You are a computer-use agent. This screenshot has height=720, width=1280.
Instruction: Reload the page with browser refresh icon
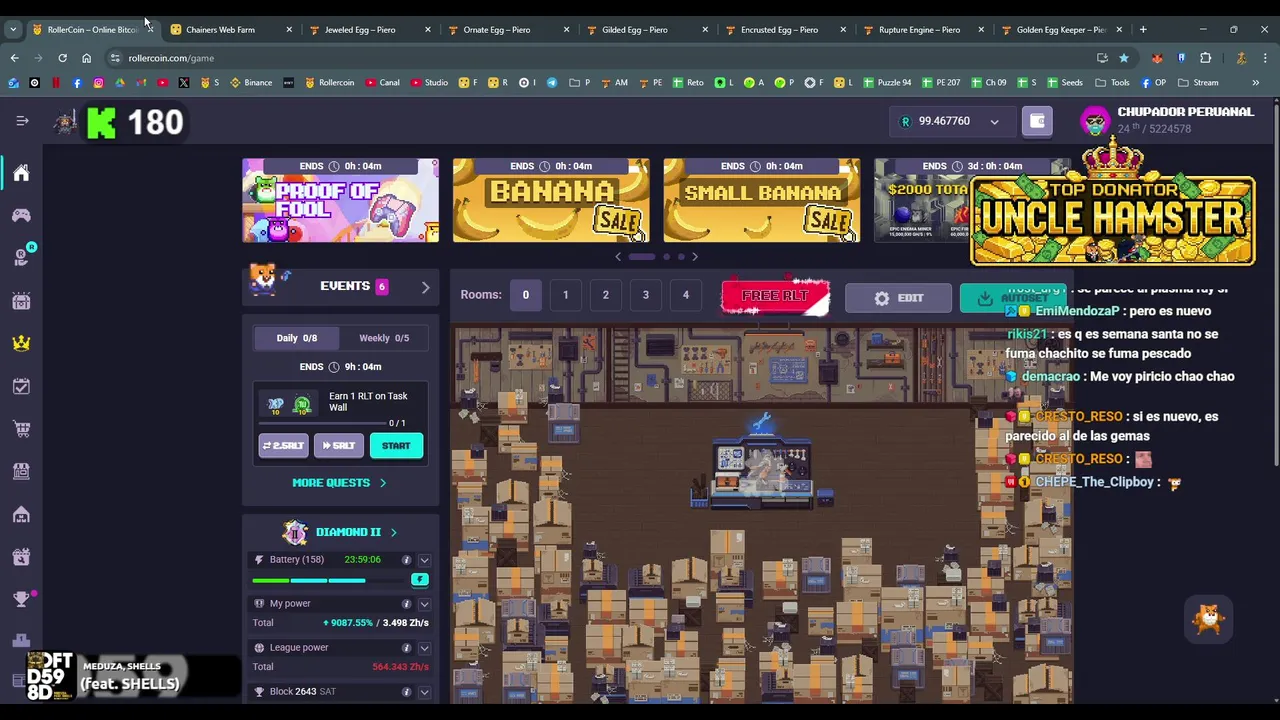point(62,58)
